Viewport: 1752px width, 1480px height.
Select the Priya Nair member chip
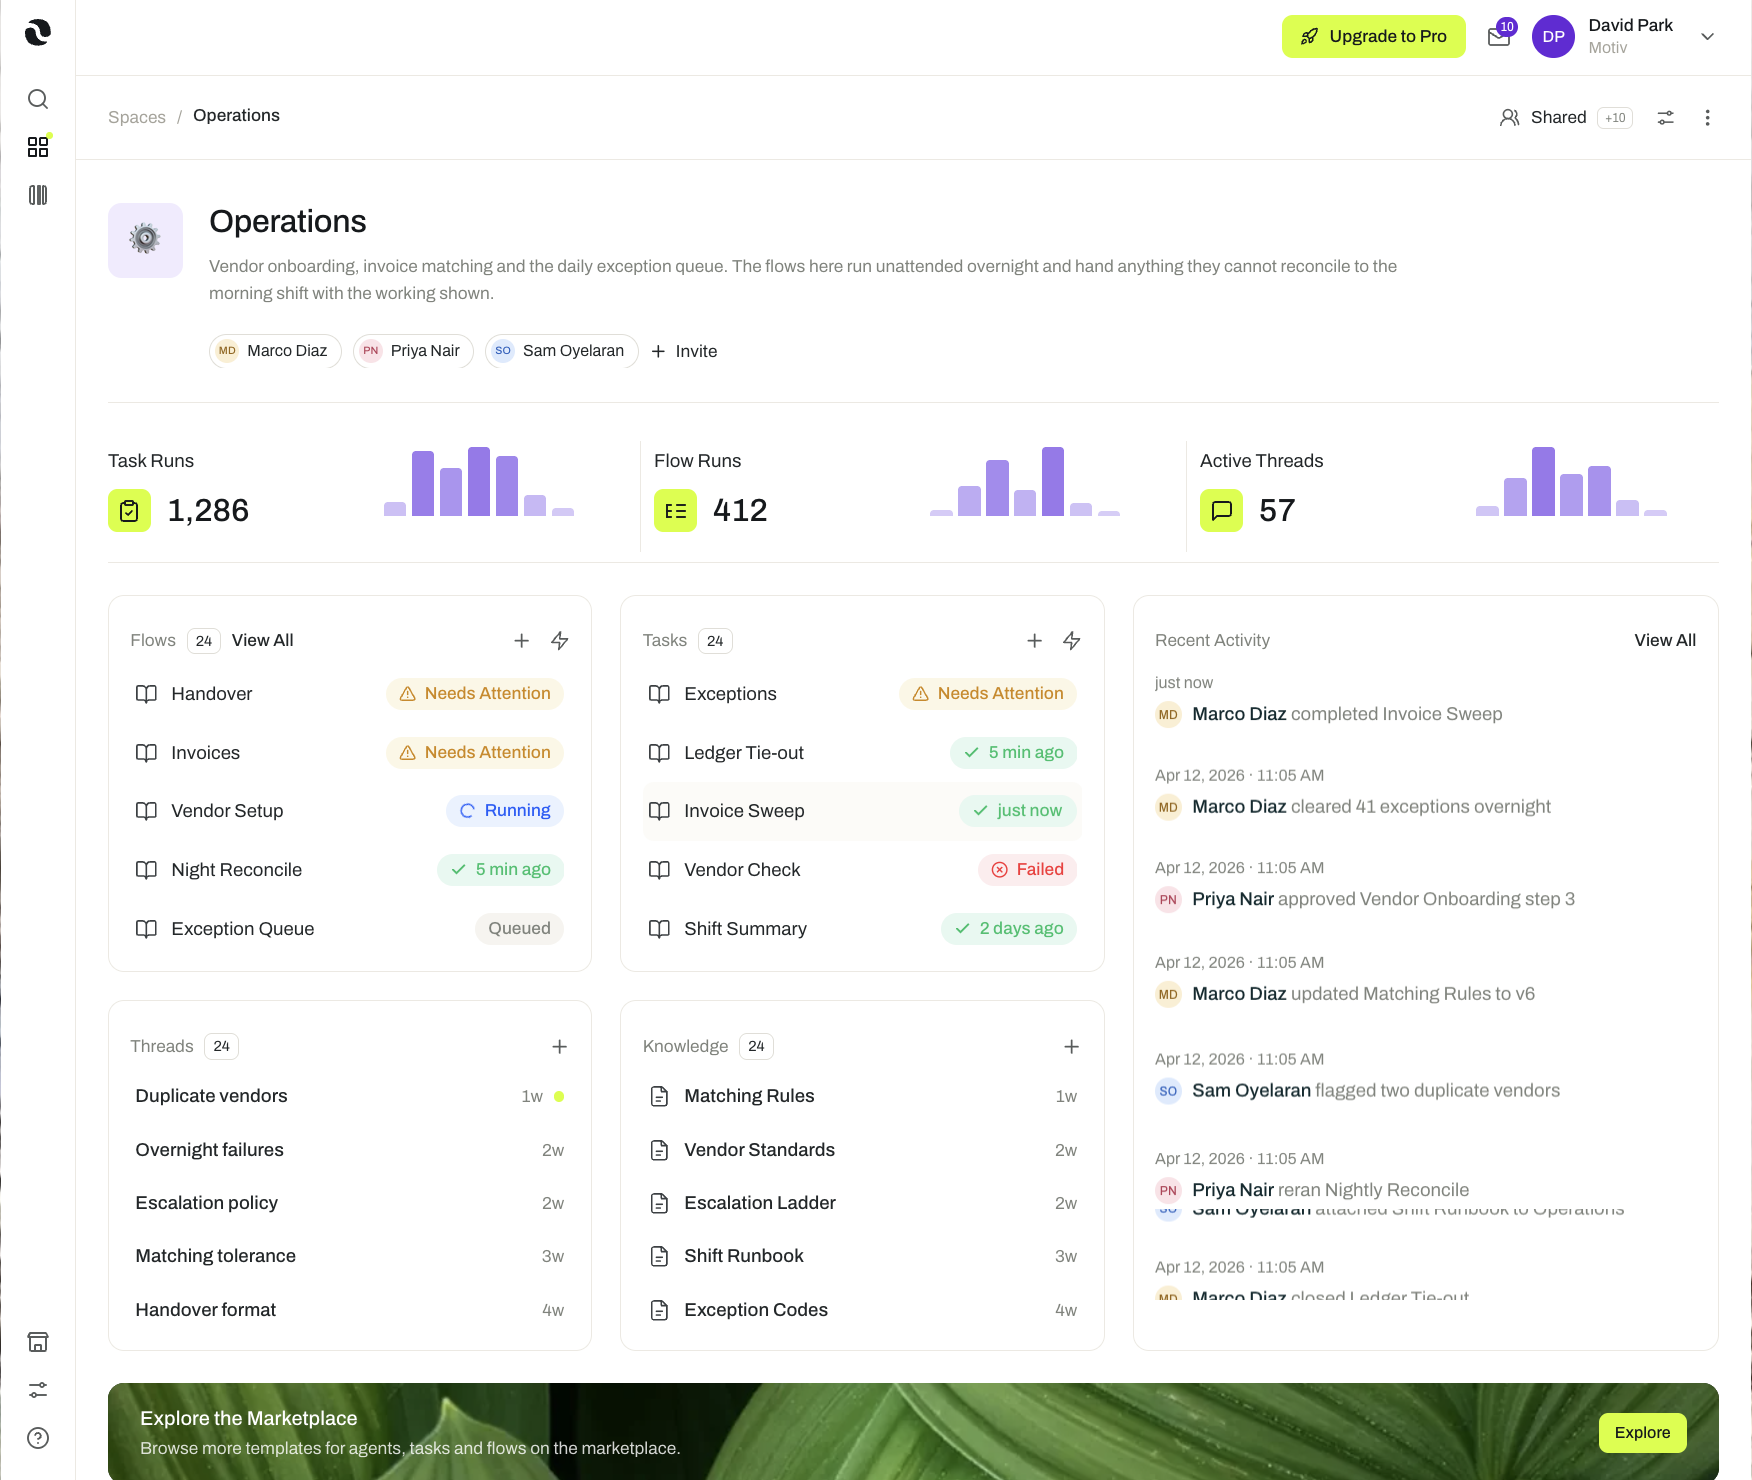click(x=413, y=351)
